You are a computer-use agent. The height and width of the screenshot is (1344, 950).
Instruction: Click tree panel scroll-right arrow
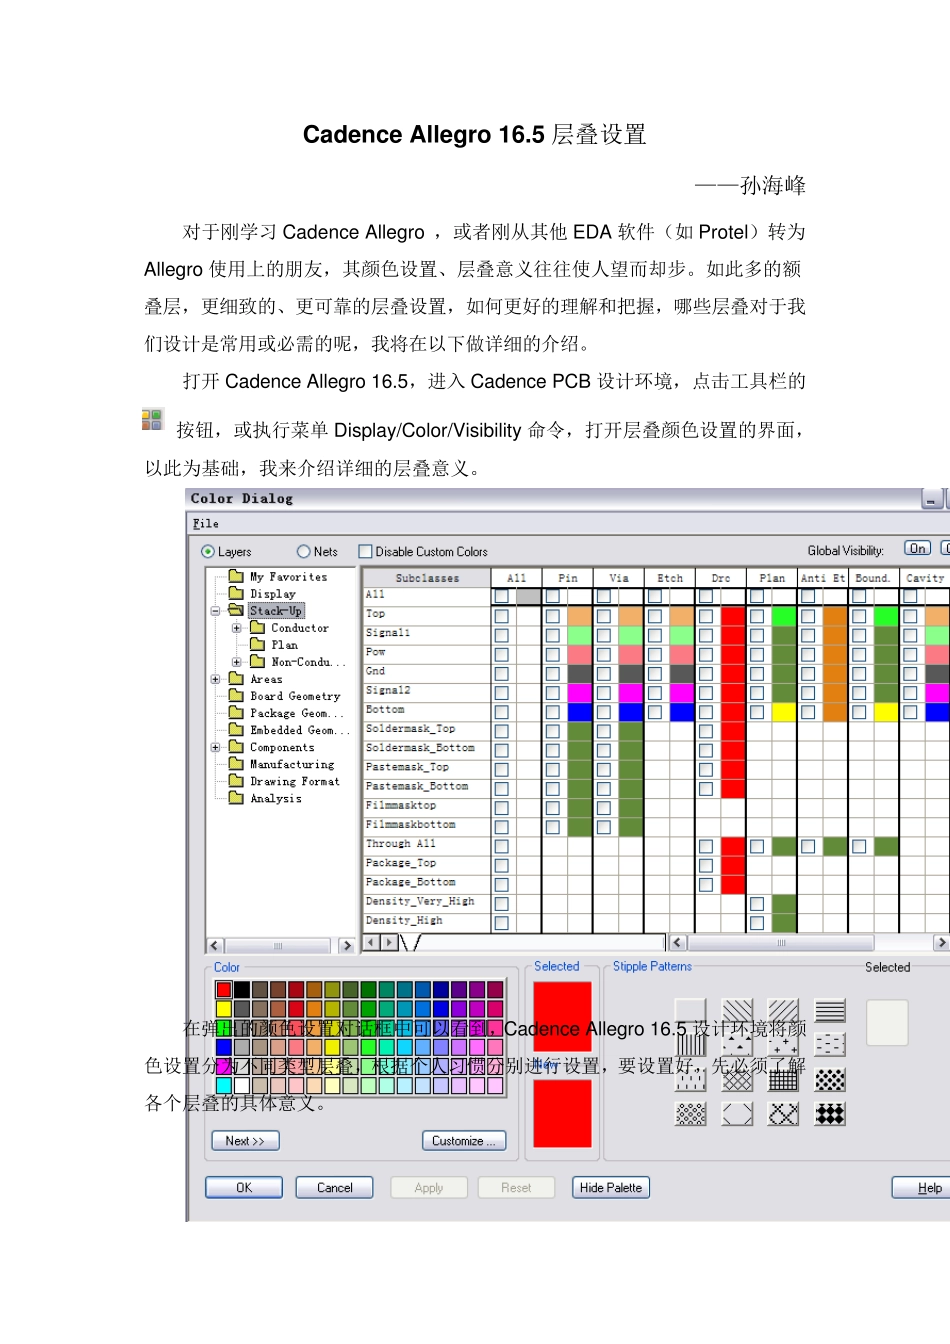point(346,945)
